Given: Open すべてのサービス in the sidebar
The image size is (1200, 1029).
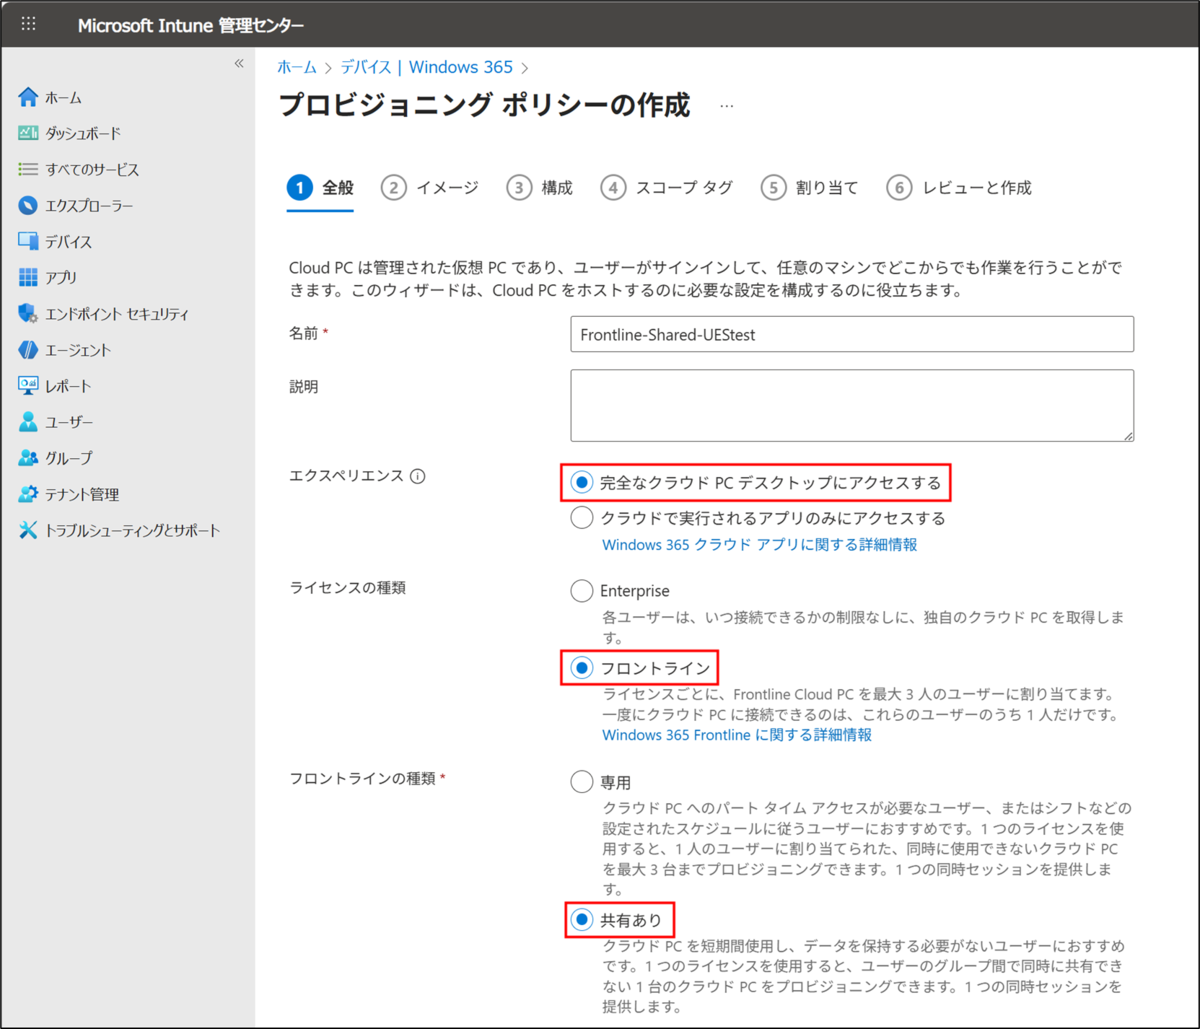Looking at the screenshot, I should point(92,170).
